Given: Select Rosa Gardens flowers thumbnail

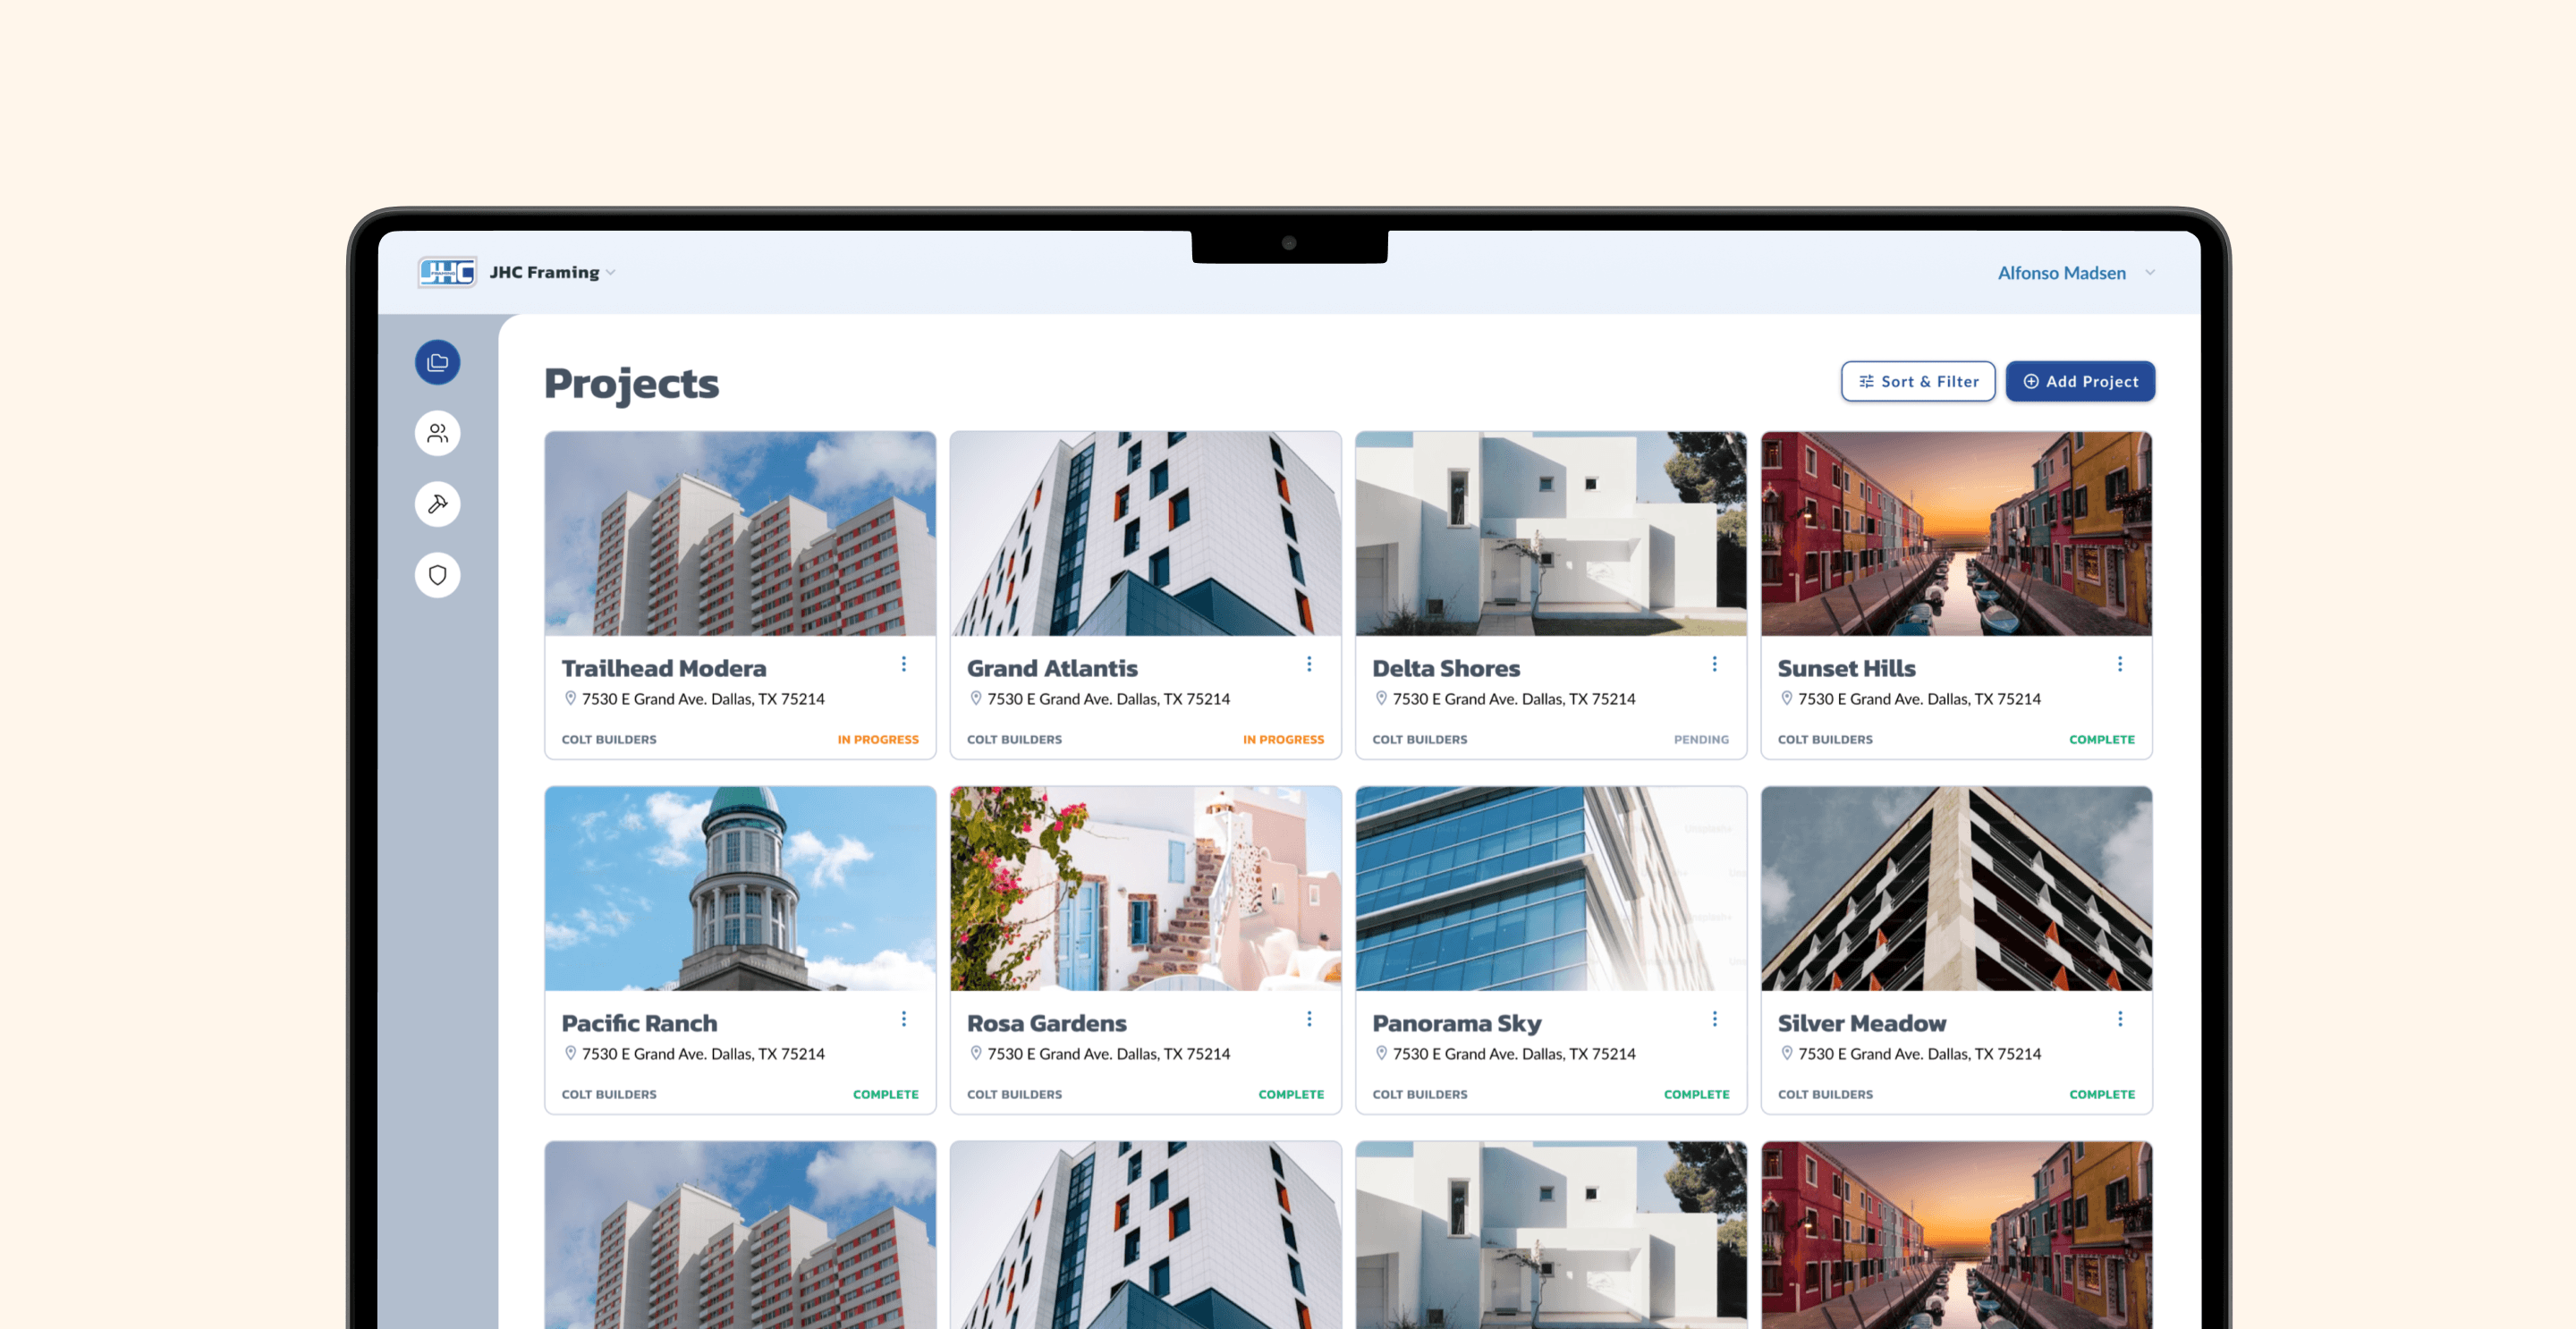Looking at the screenshot, I should click(1145, 889).
